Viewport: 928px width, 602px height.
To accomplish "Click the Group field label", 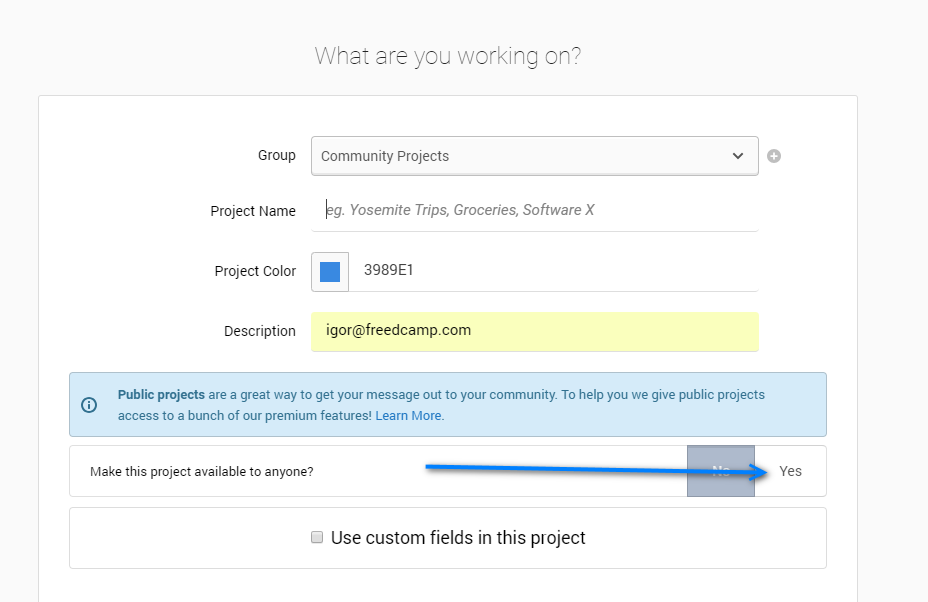I will click(277, 155).
